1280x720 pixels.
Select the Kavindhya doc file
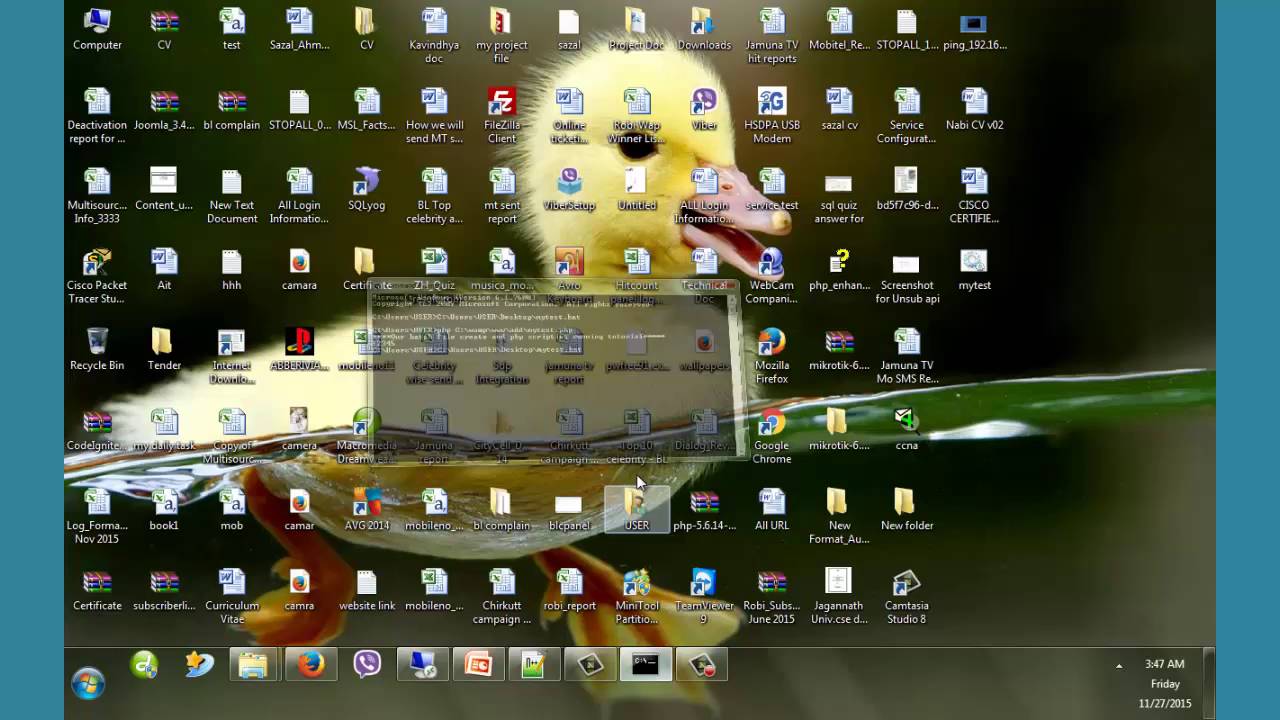click(434, 36)
